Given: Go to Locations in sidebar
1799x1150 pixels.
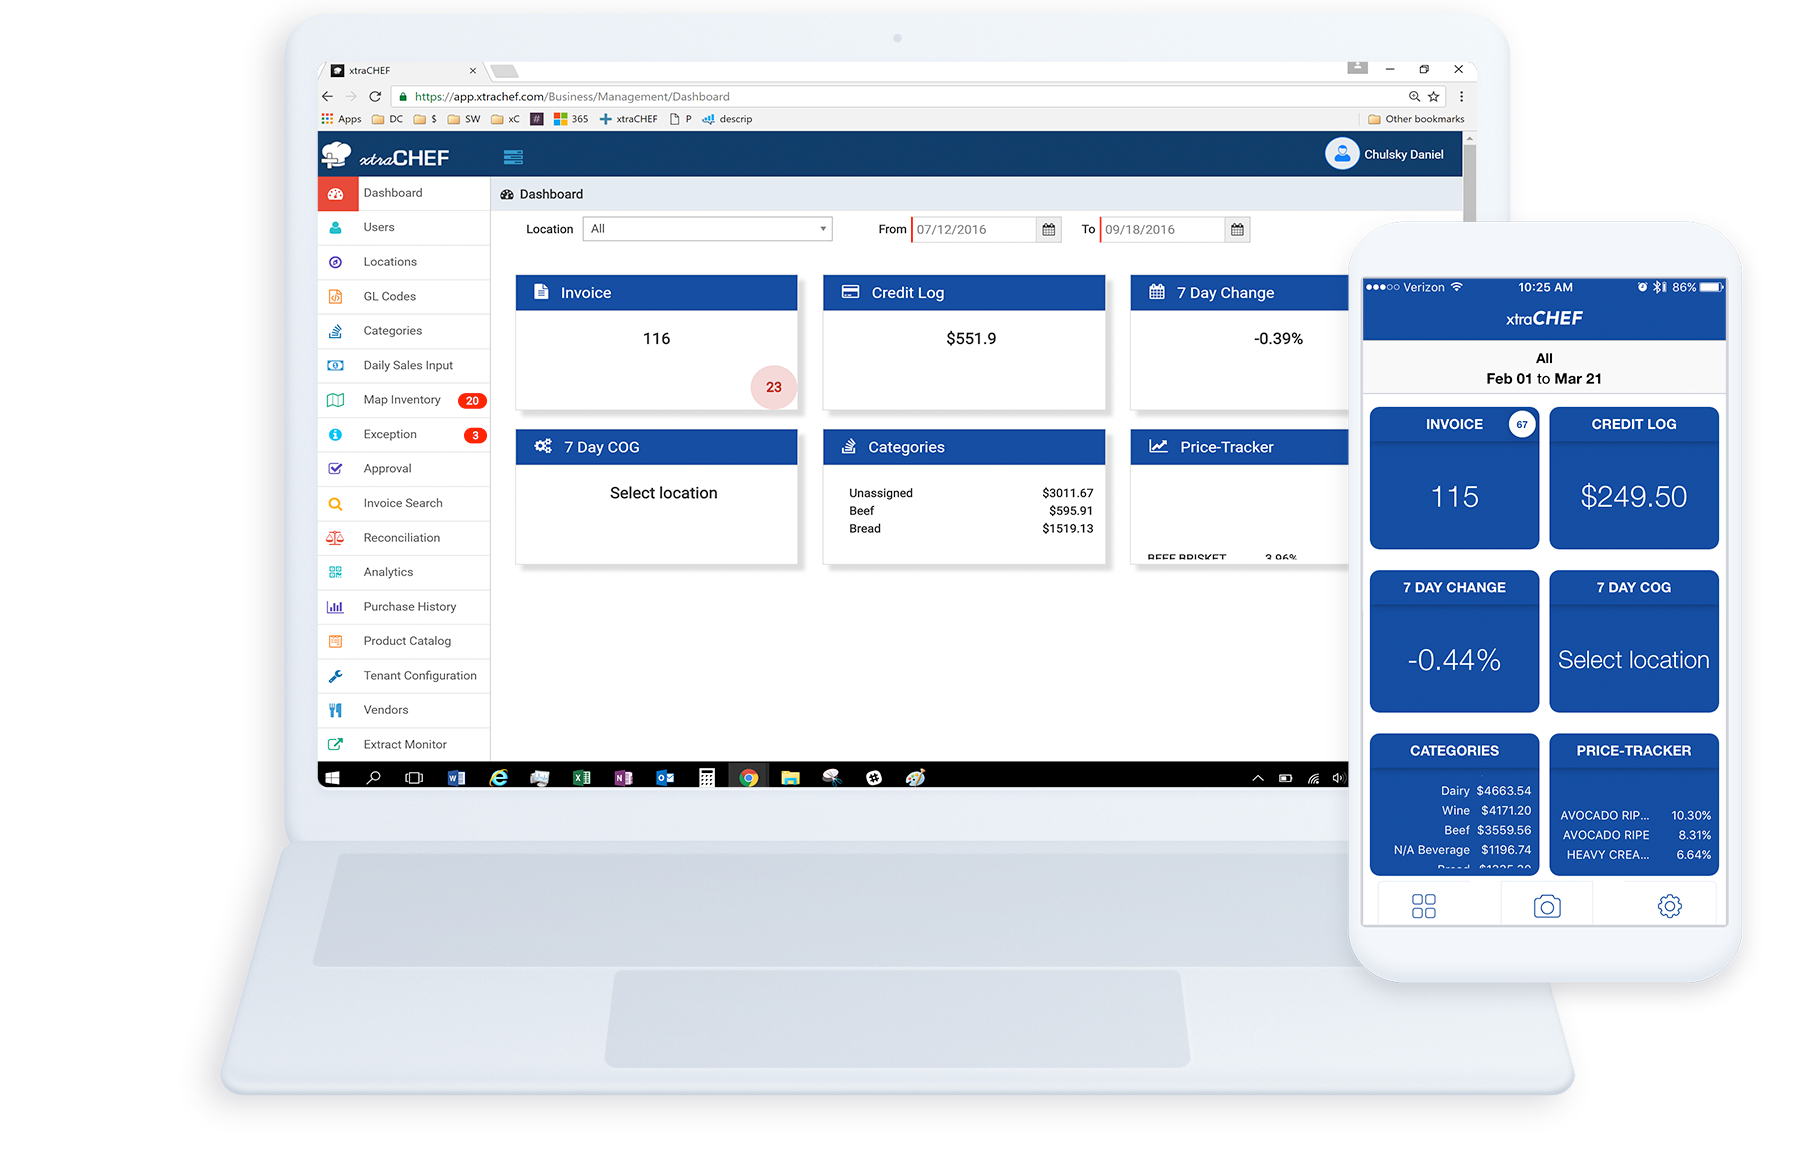Looking at the screenshot, I should coord(404,262).
